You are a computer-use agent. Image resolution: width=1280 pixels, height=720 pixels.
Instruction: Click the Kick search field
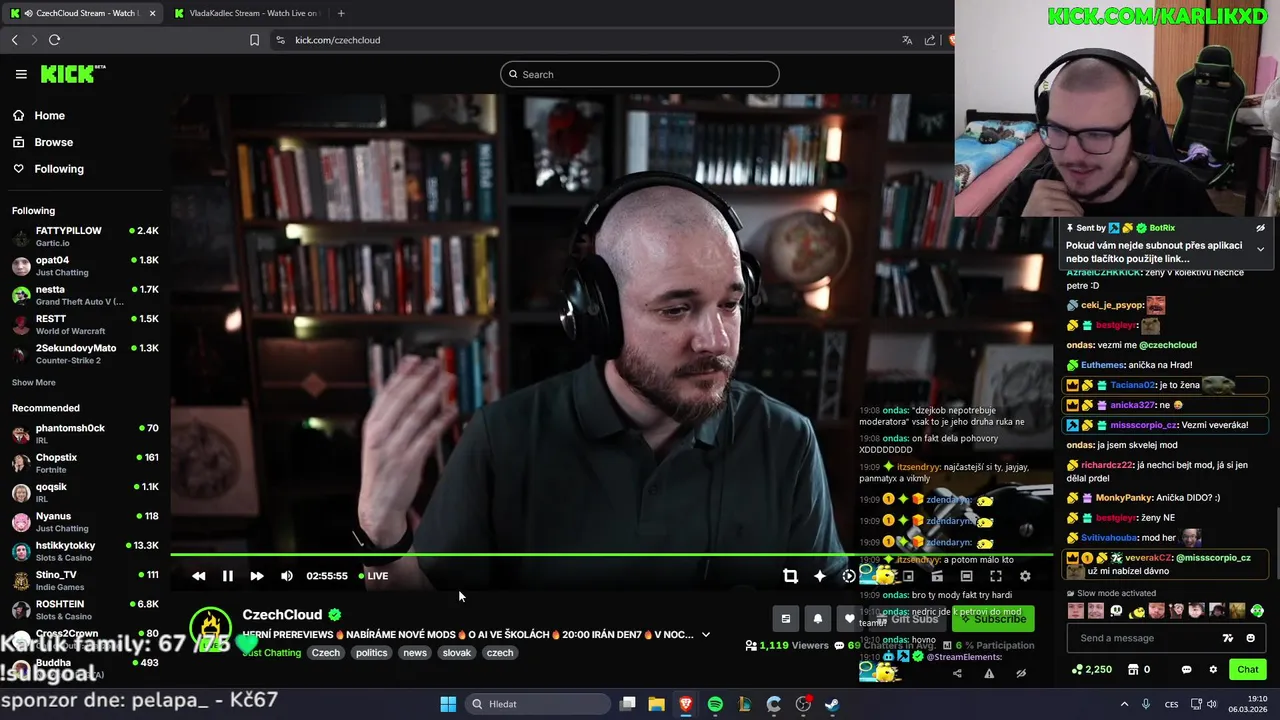pyautogui.click(x=640, y=74)
